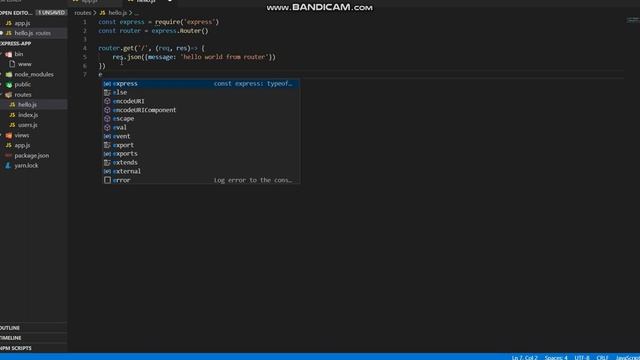Viewport: 640px width, 360px height.
Task: Click the snippet icon beside error suggestion
Action: tap(107, 180)
